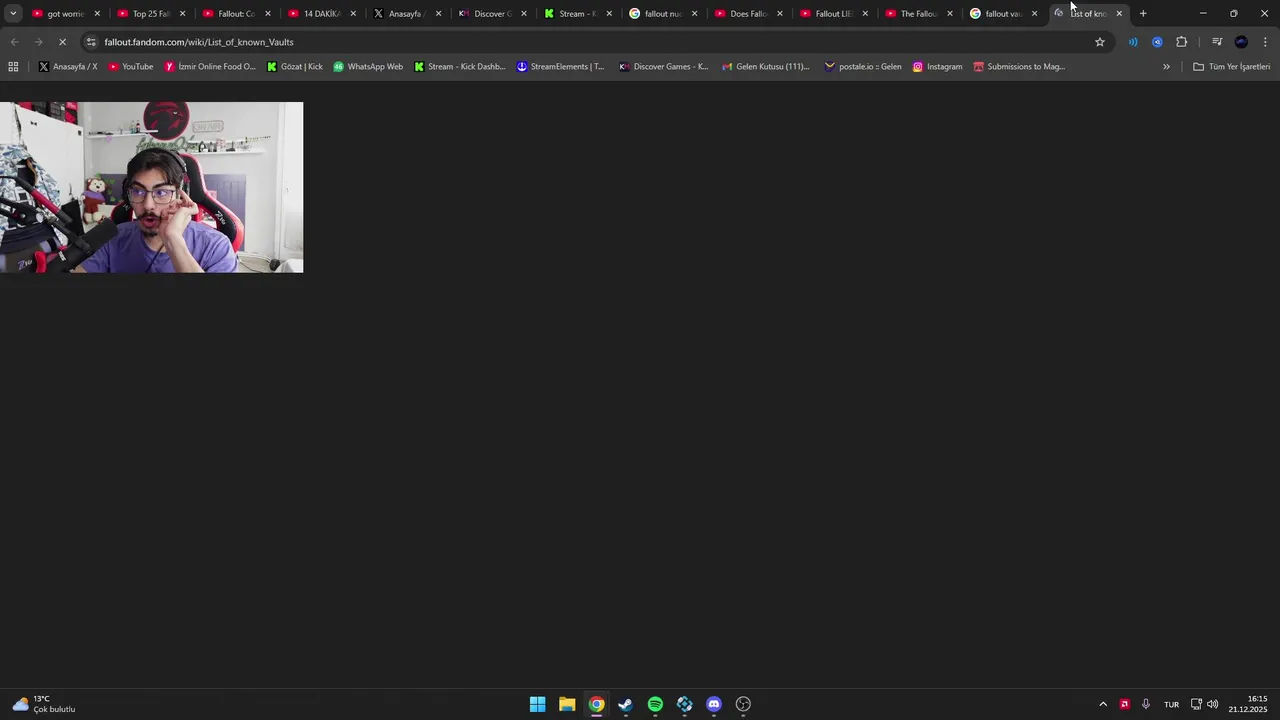Open the Chrome profile avatar
This screenshot has height=720, width=1280.
click(x=1241, y=42)
